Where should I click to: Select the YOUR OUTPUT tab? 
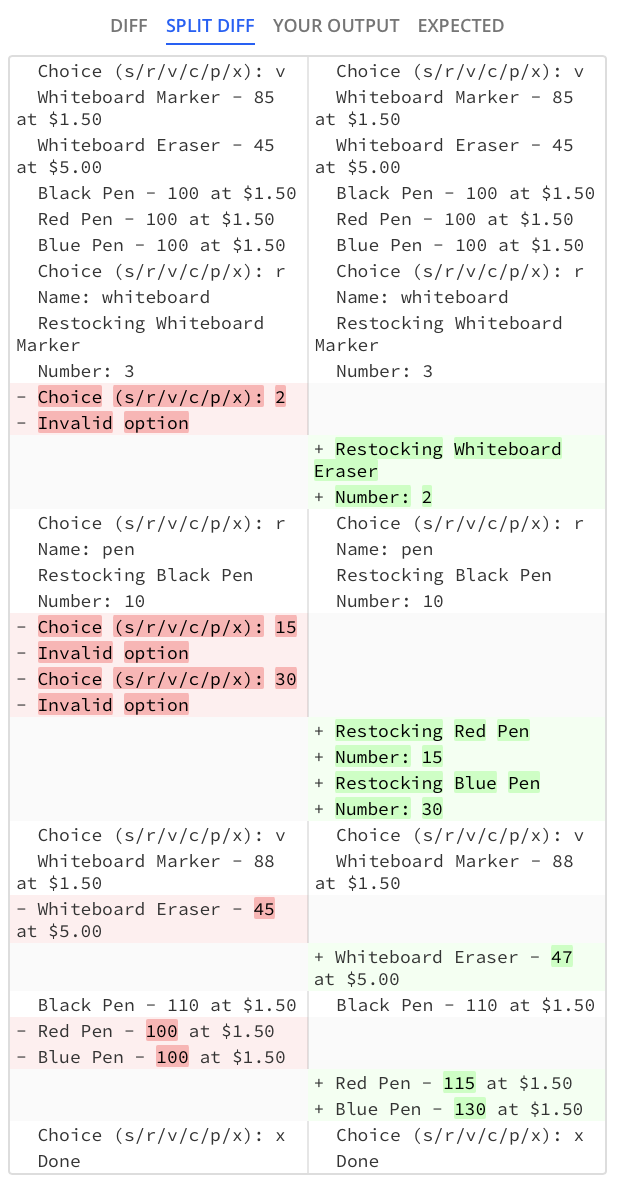coord(335,26)
